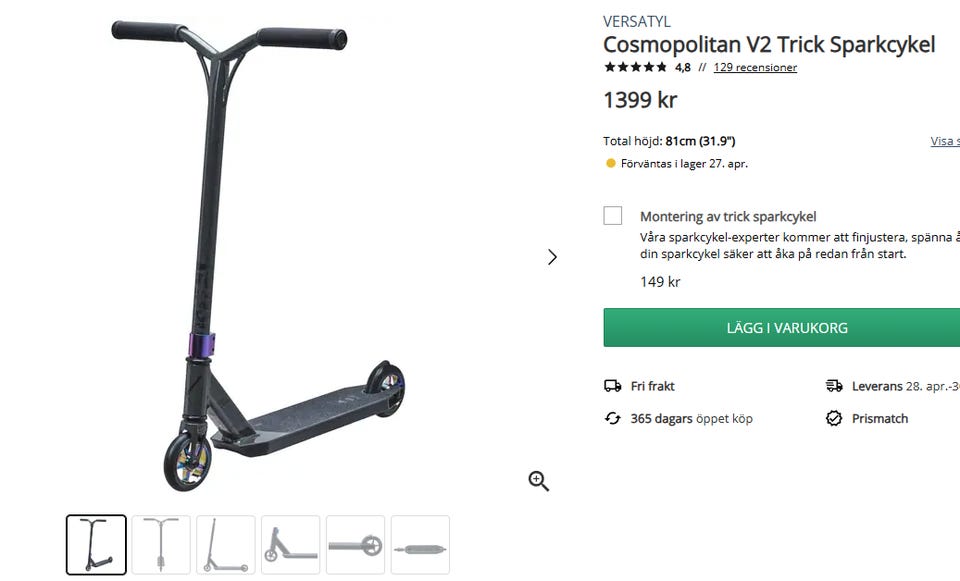Select the side profile scooter thumbnail

[226, 545]
